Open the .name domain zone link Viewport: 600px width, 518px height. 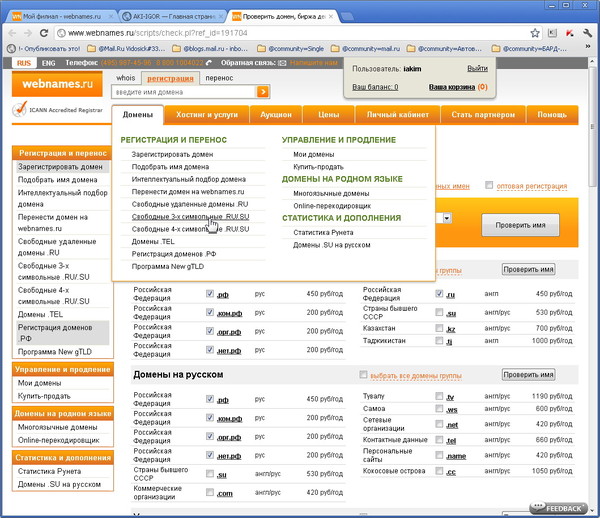[x=456, y=456]
